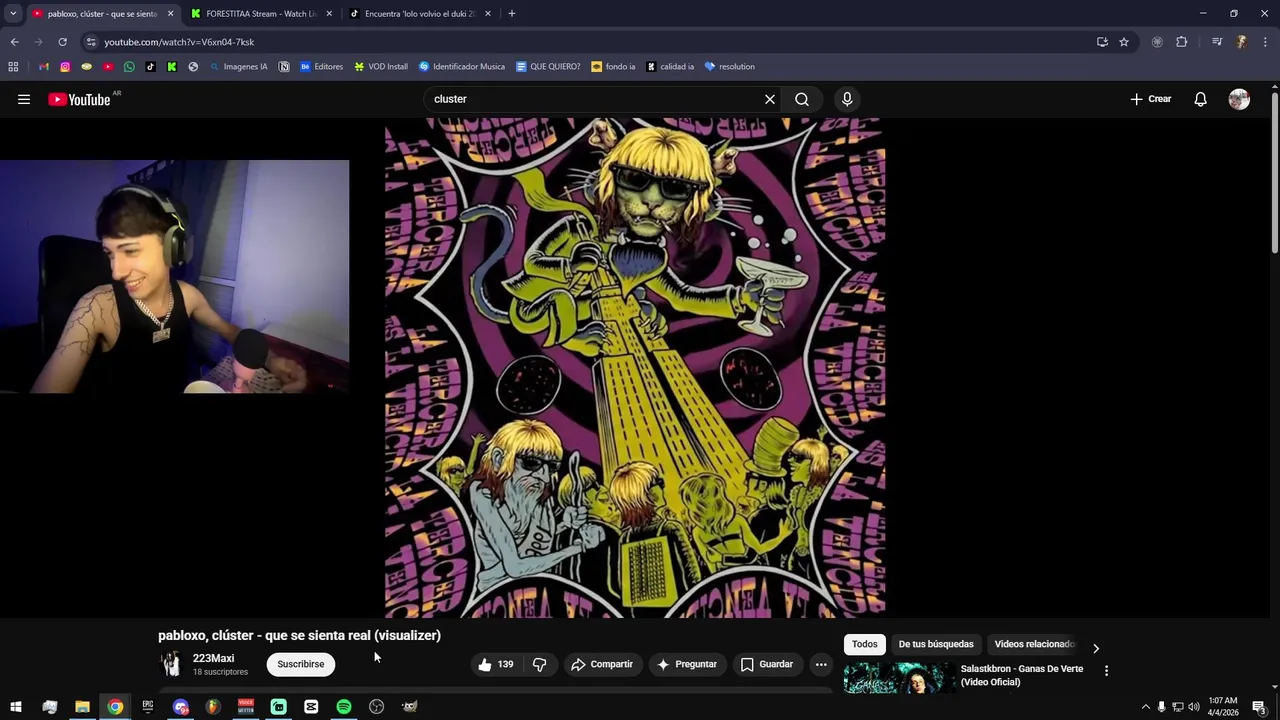Click the Crear button
The width and height of the screenshot is (1280, 720).
pos(1151,99)
